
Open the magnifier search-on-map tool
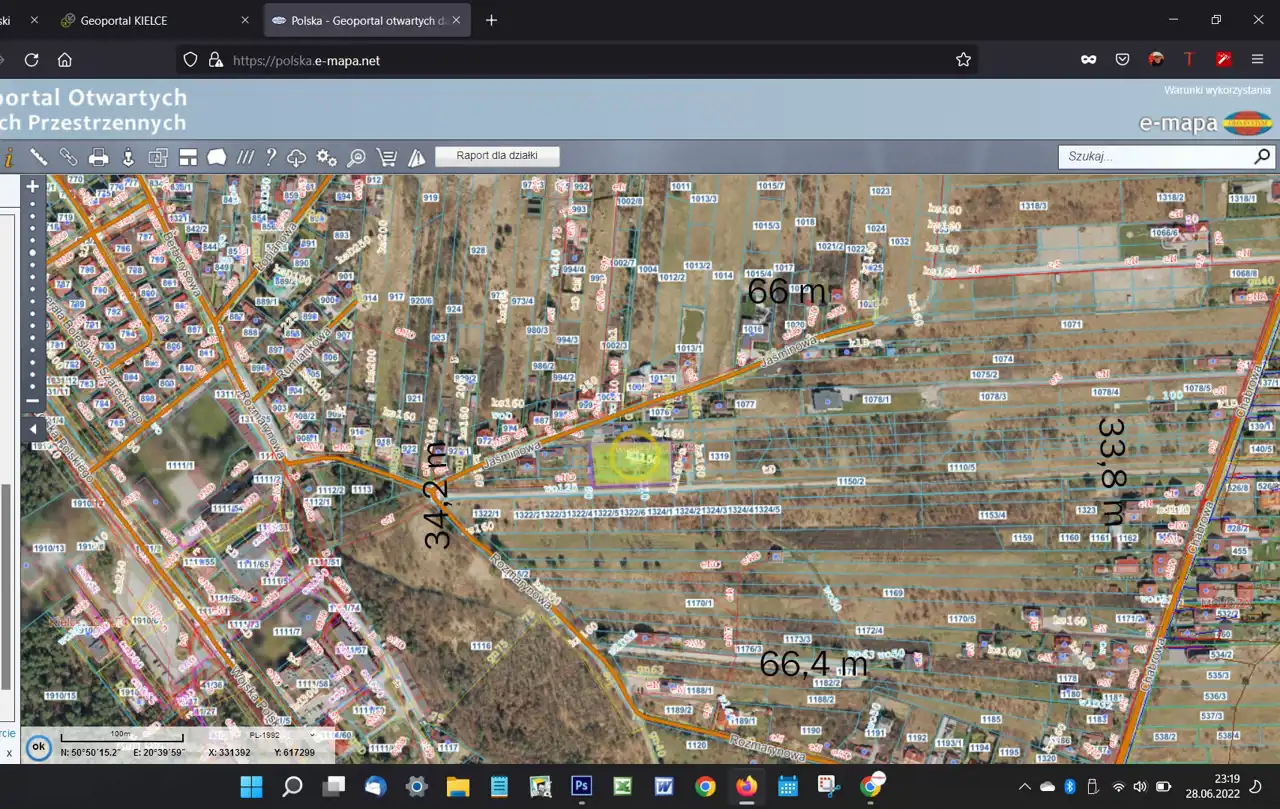pos(356,157)
